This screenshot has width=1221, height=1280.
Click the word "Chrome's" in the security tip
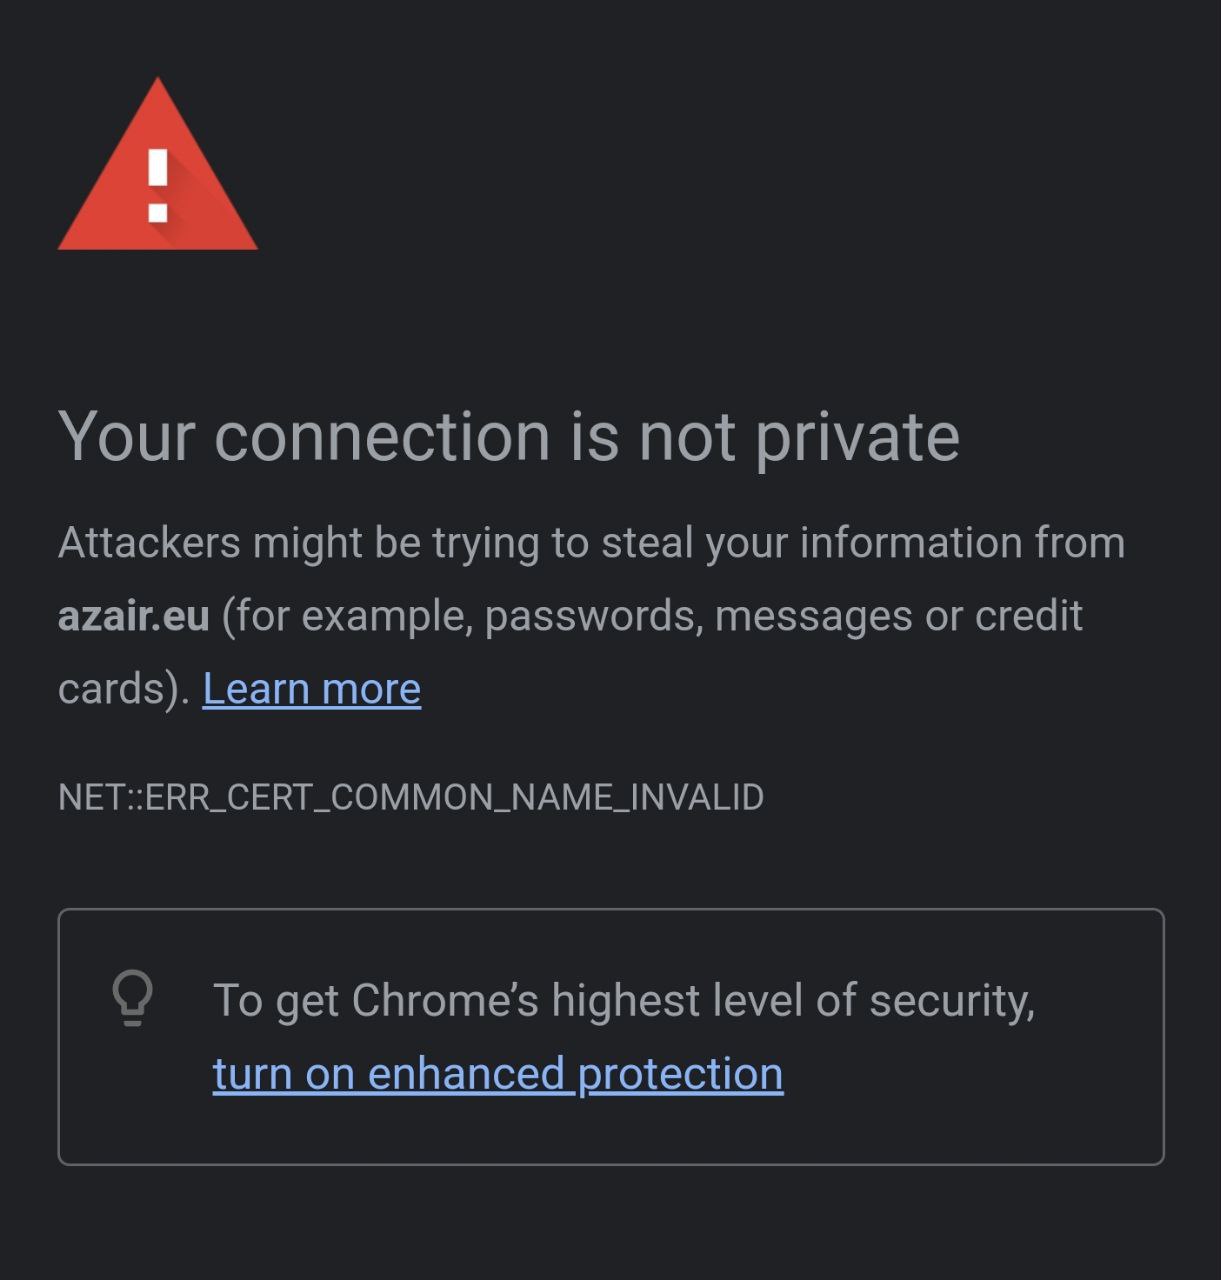445,1000
